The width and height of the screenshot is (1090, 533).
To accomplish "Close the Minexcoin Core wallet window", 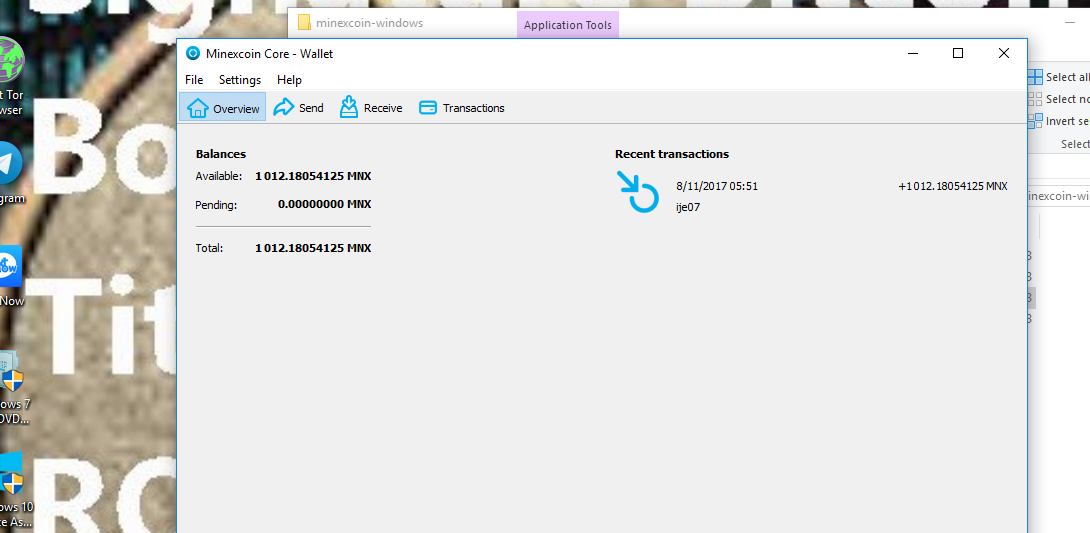I will tap(1004, 54).
